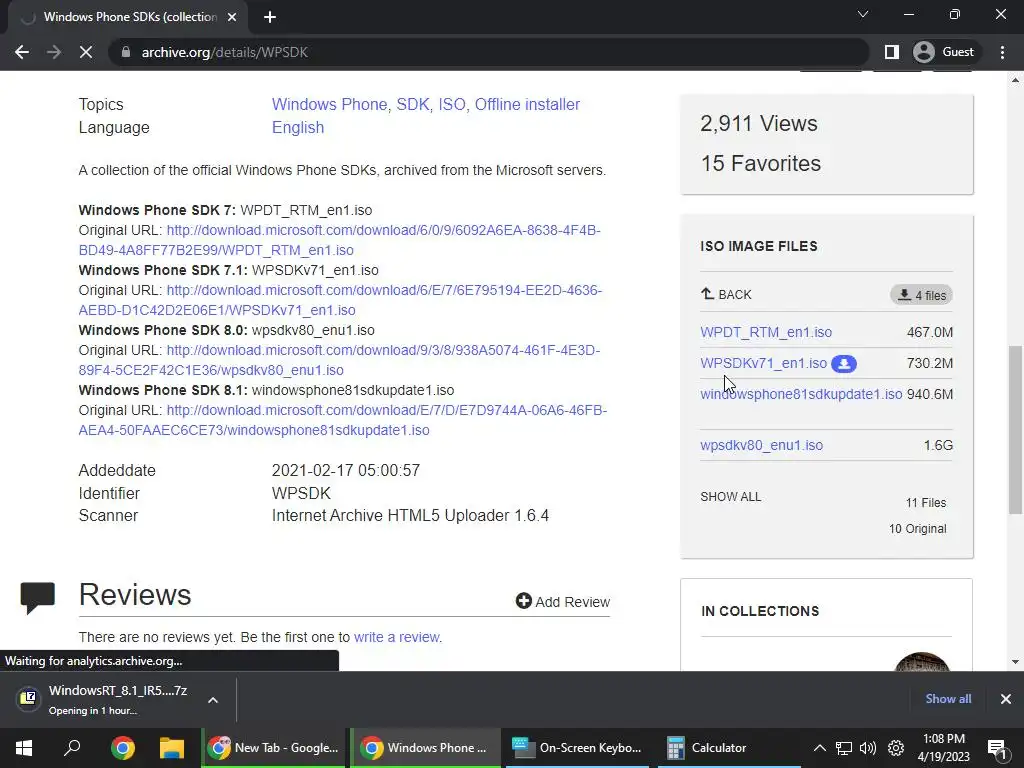Expand the WindowsRT download options chevron
This screenshot has height=768, width=1024.
[213, 700]
